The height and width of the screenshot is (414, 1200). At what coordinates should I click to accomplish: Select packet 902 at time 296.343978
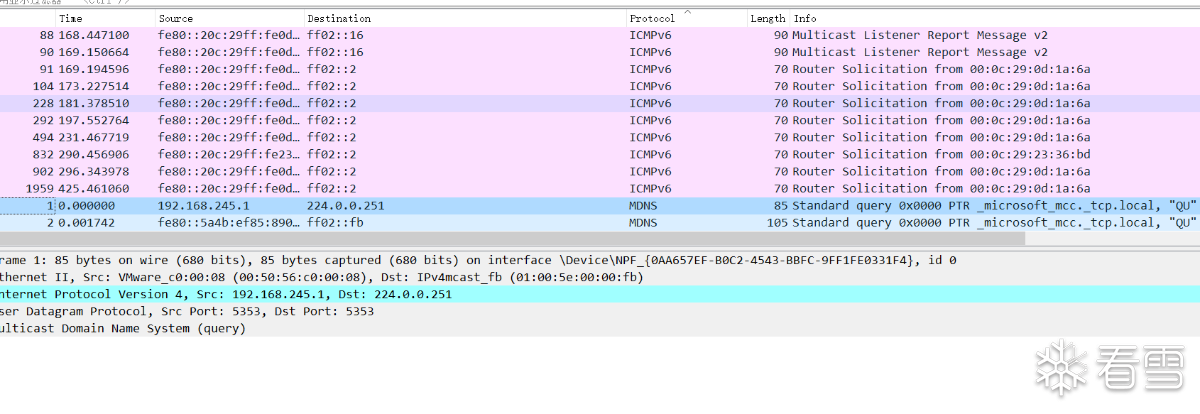click(600, 171)
